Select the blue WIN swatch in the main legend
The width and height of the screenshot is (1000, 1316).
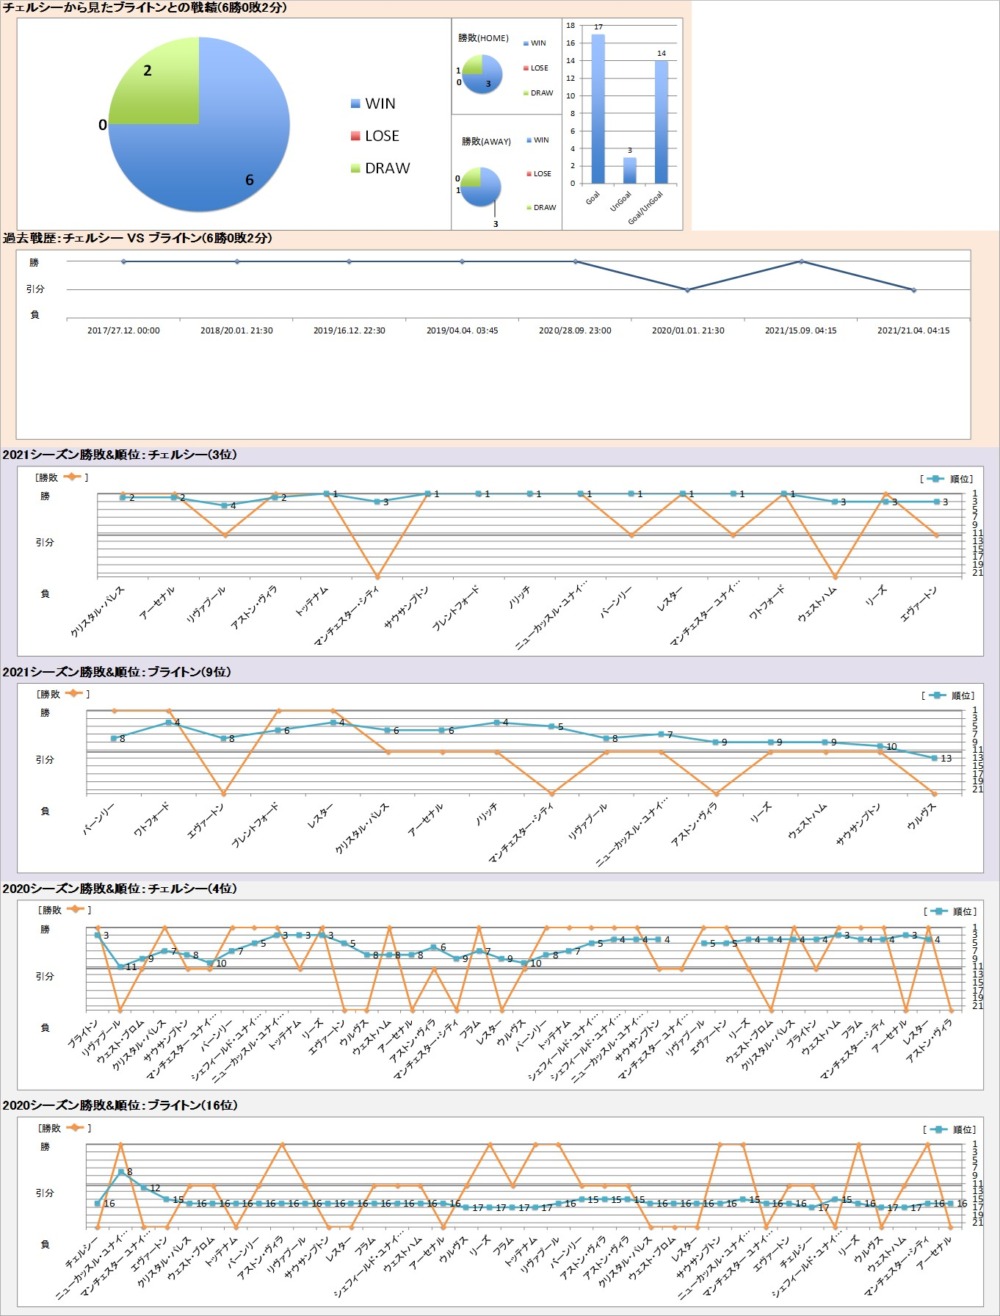(355, 104)
